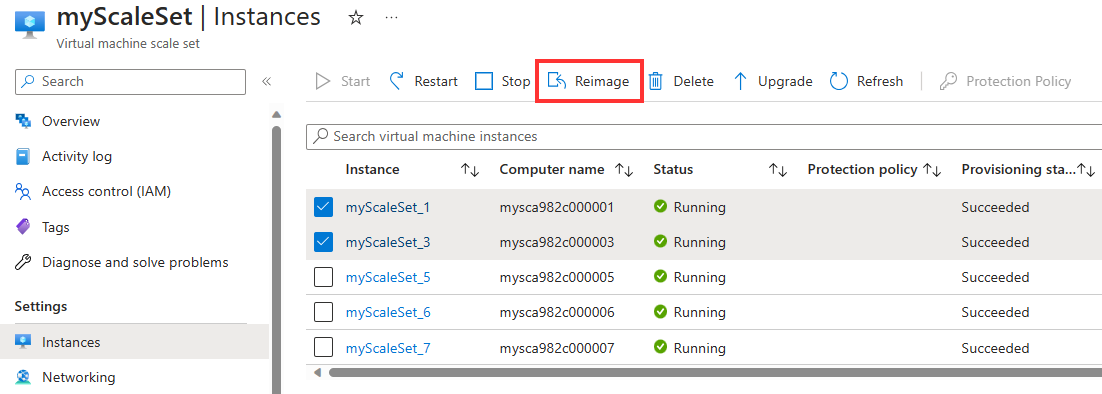Open the myScaleSet_1 instance link
The image size is (1102, 394).
pos(388,207)
